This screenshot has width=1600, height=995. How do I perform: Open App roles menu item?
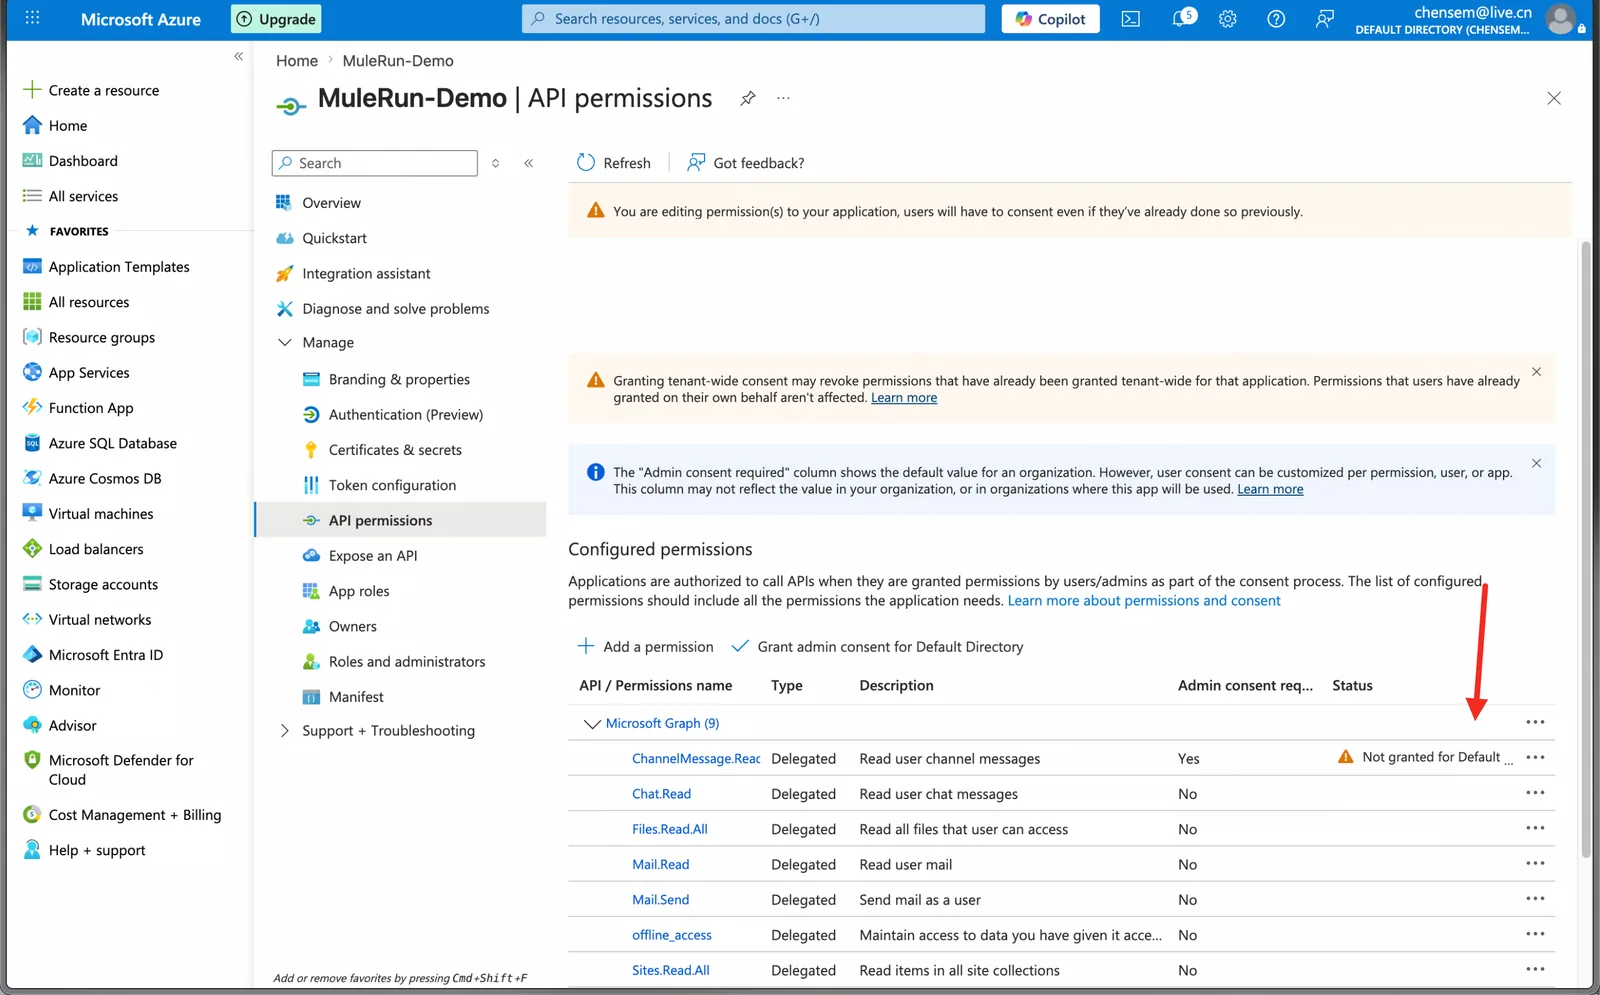tap(359, 591)
